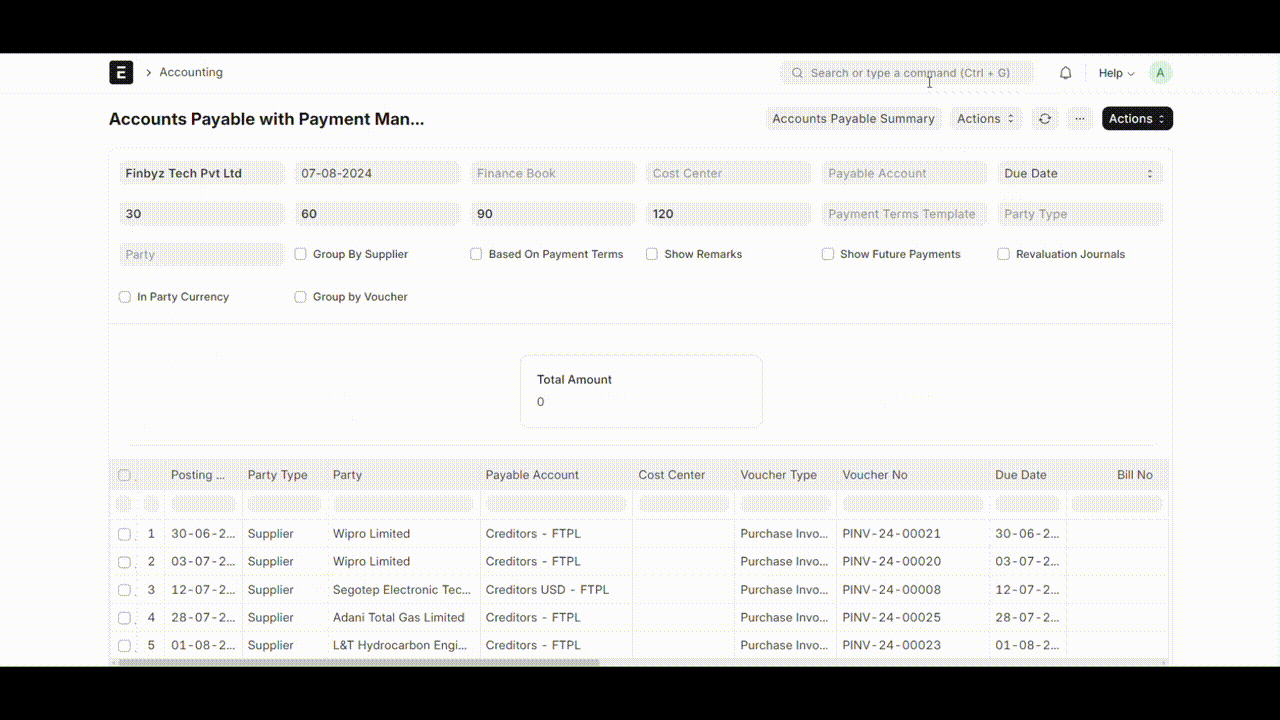Open user avatar menu A
This screenshot has width=1280, height=720.
coord(1160,73)
